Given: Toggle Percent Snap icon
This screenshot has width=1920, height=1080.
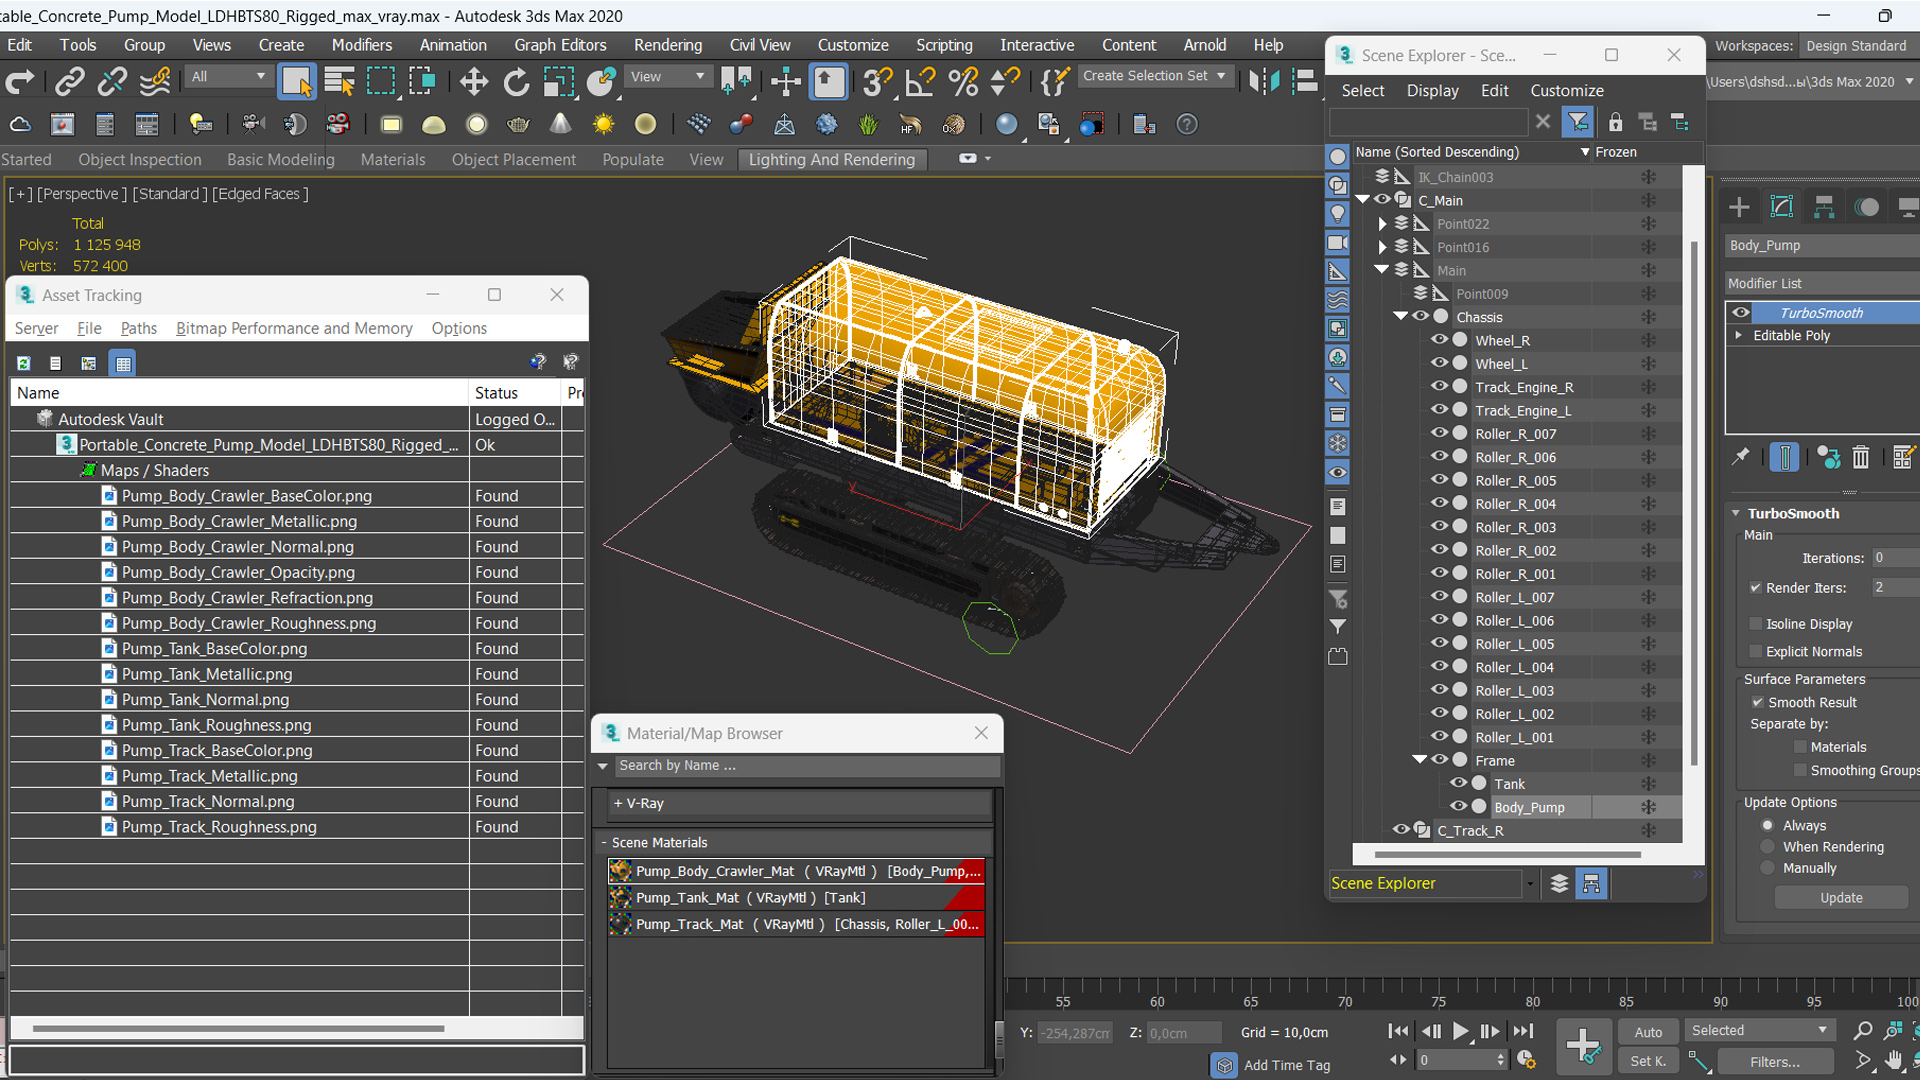Looking at the screenshot, I should coord(963,82).
